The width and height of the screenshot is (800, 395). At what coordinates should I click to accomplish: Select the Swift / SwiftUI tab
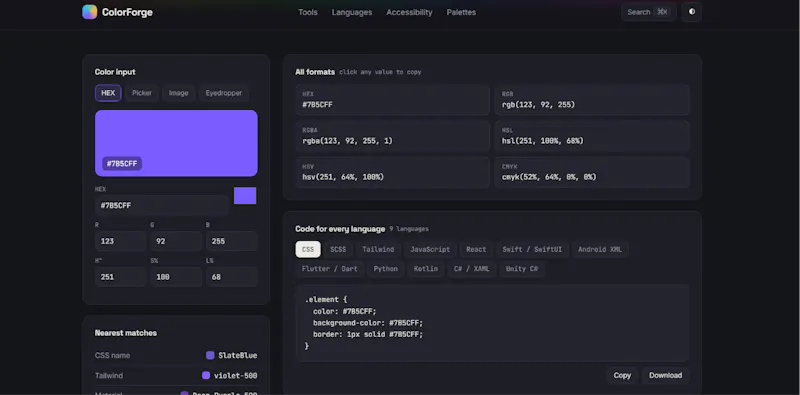click(x=532, y=249)
